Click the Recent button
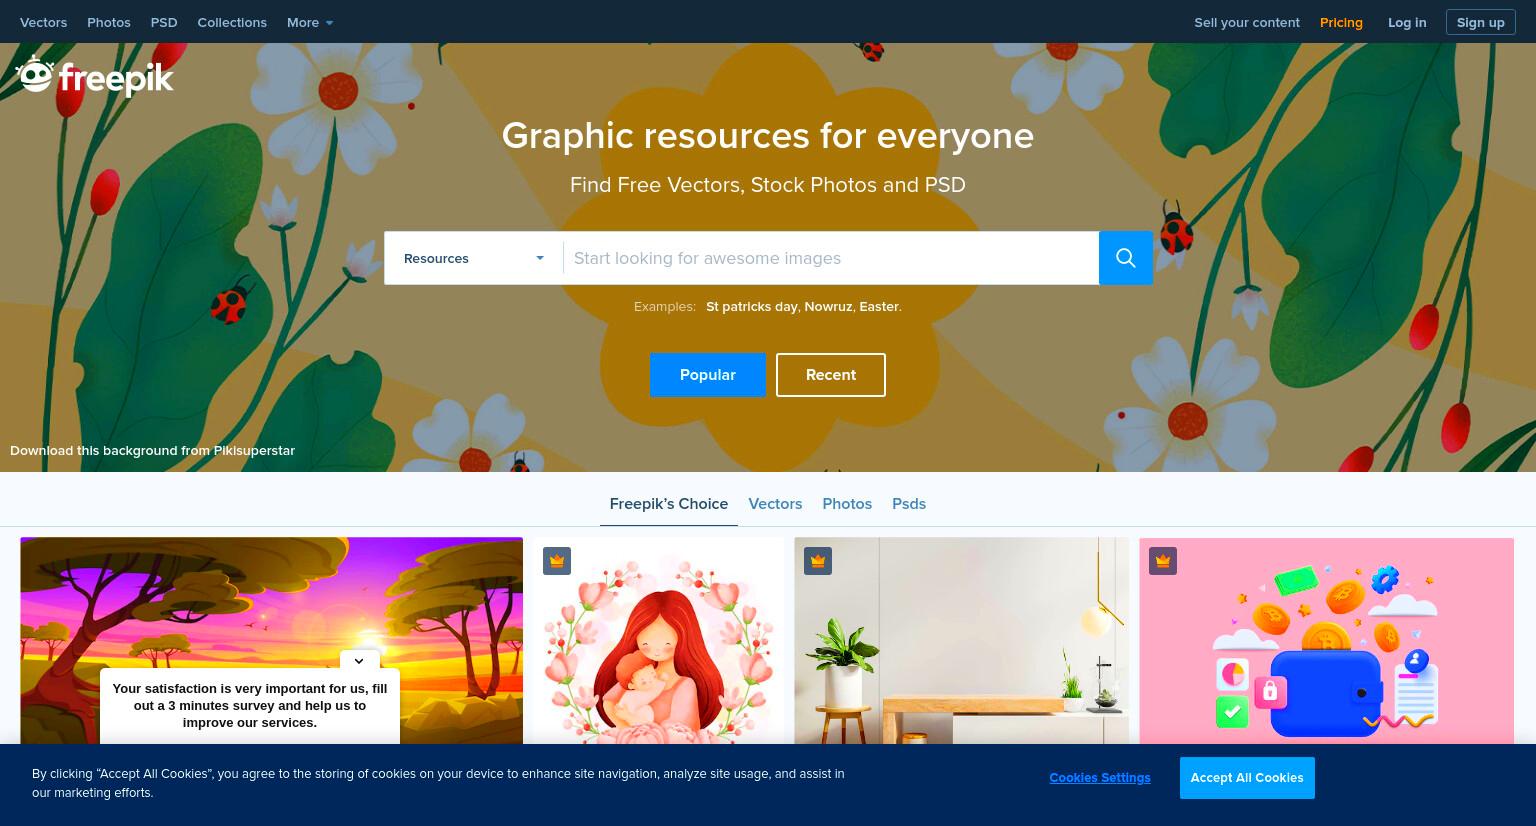 pyautogui.click(x=831, y=375)
